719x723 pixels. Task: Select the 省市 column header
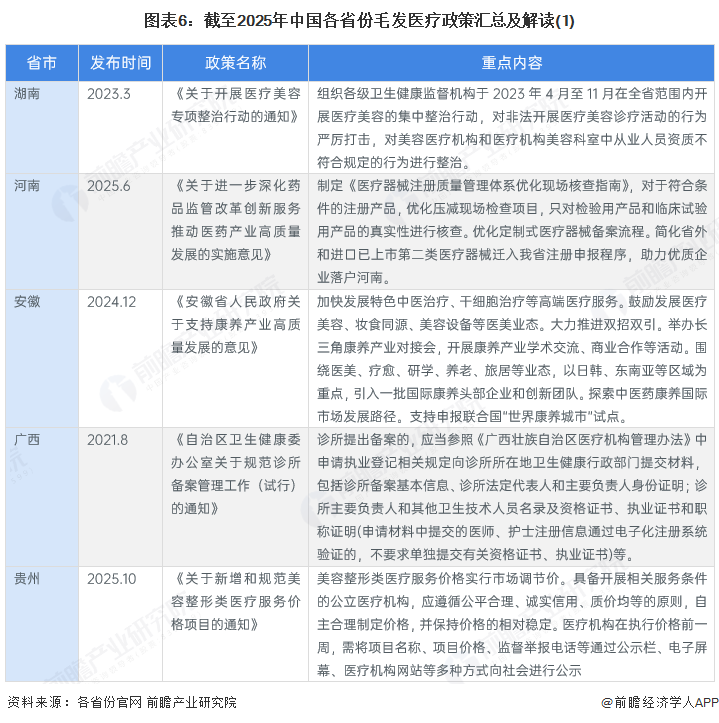coord(41,63)
